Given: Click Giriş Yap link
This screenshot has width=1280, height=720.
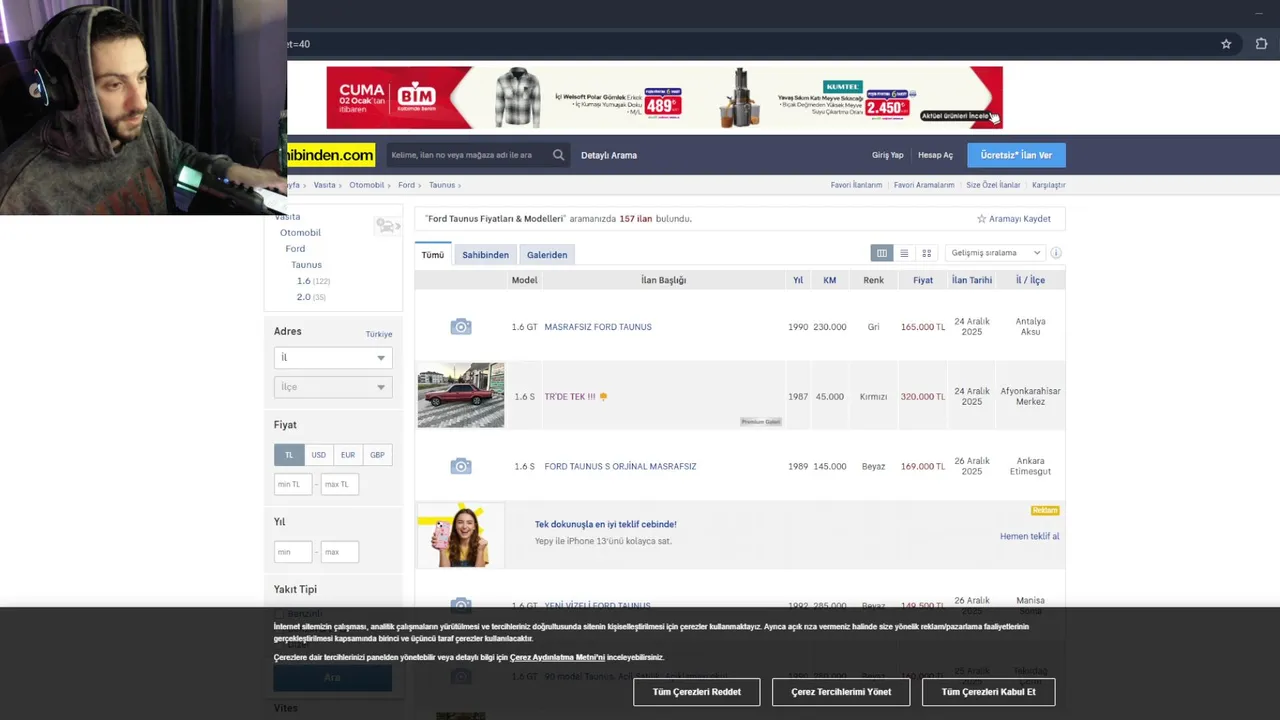Looking at the screenshot, I should pos(887,155).
